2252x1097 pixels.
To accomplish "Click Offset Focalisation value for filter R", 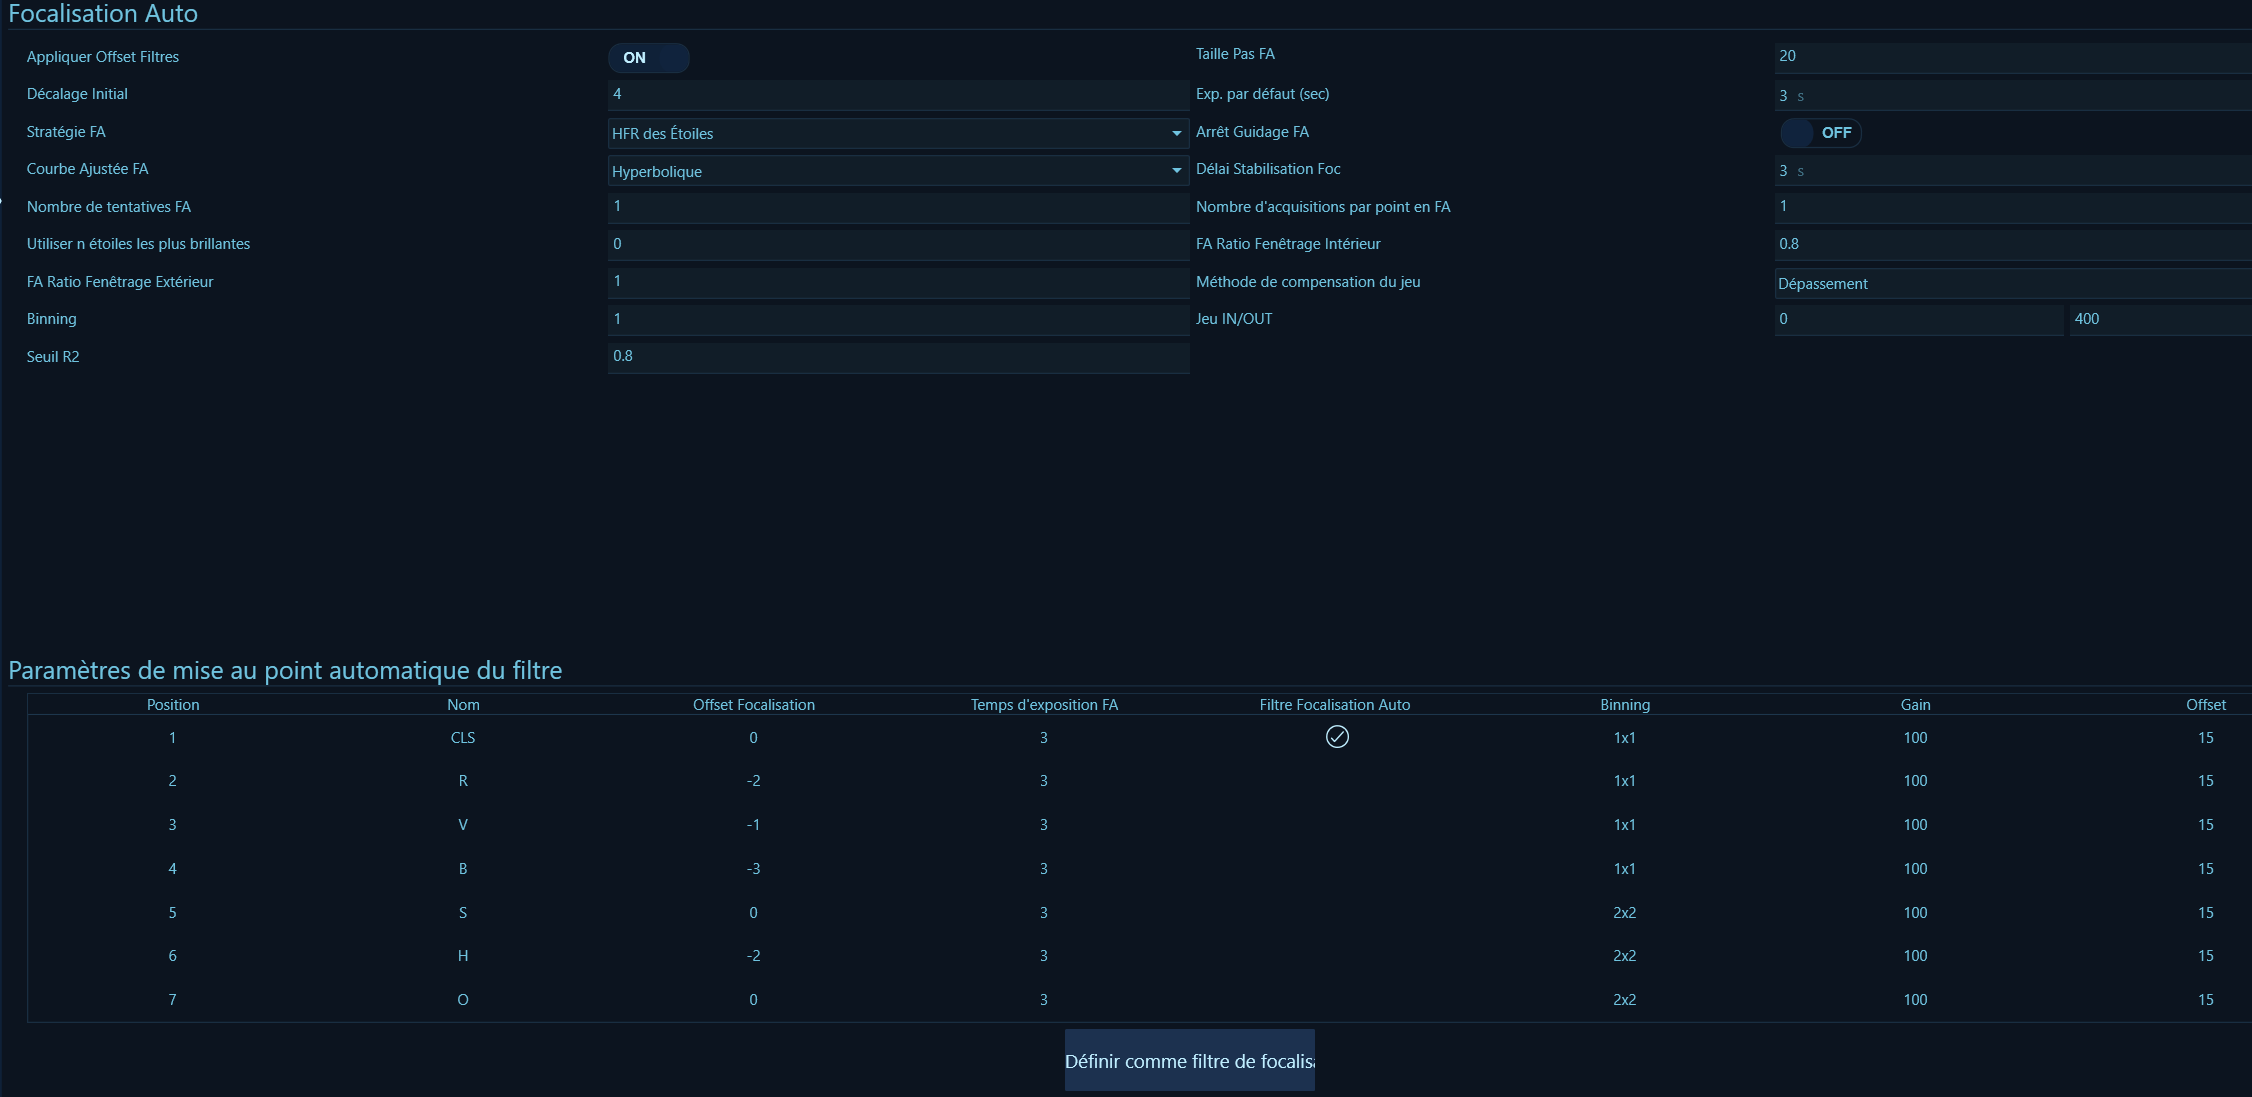I will point(753,781).
